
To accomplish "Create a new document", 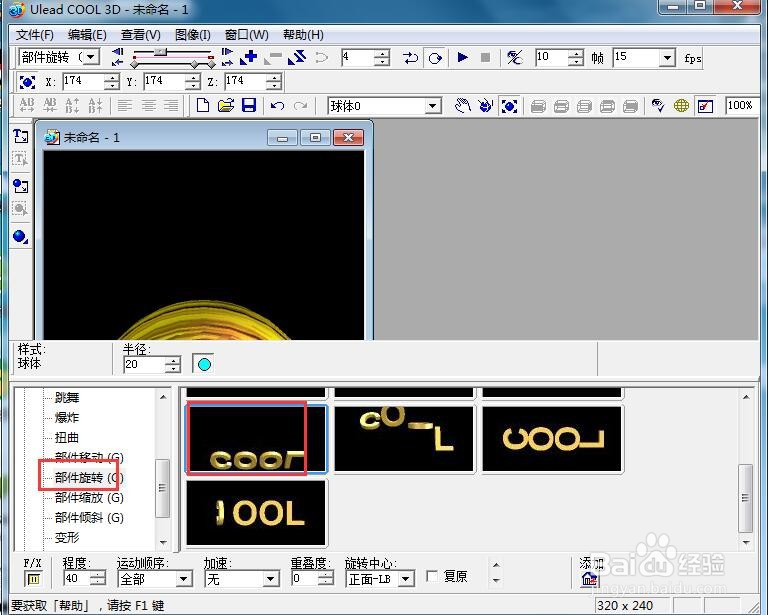I will point(203,105).
